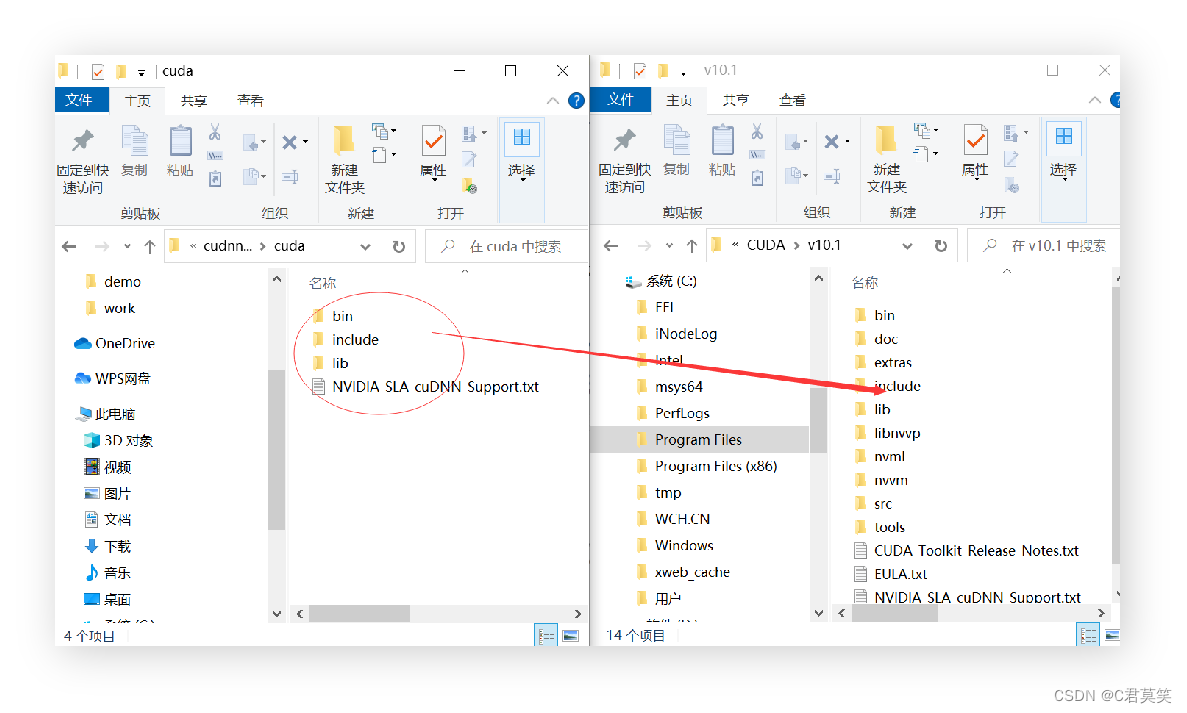The height and width of the screenshot is (713, 1187).
Task: Click Properties icon in cuda window
Action: [x=434, y=141]
